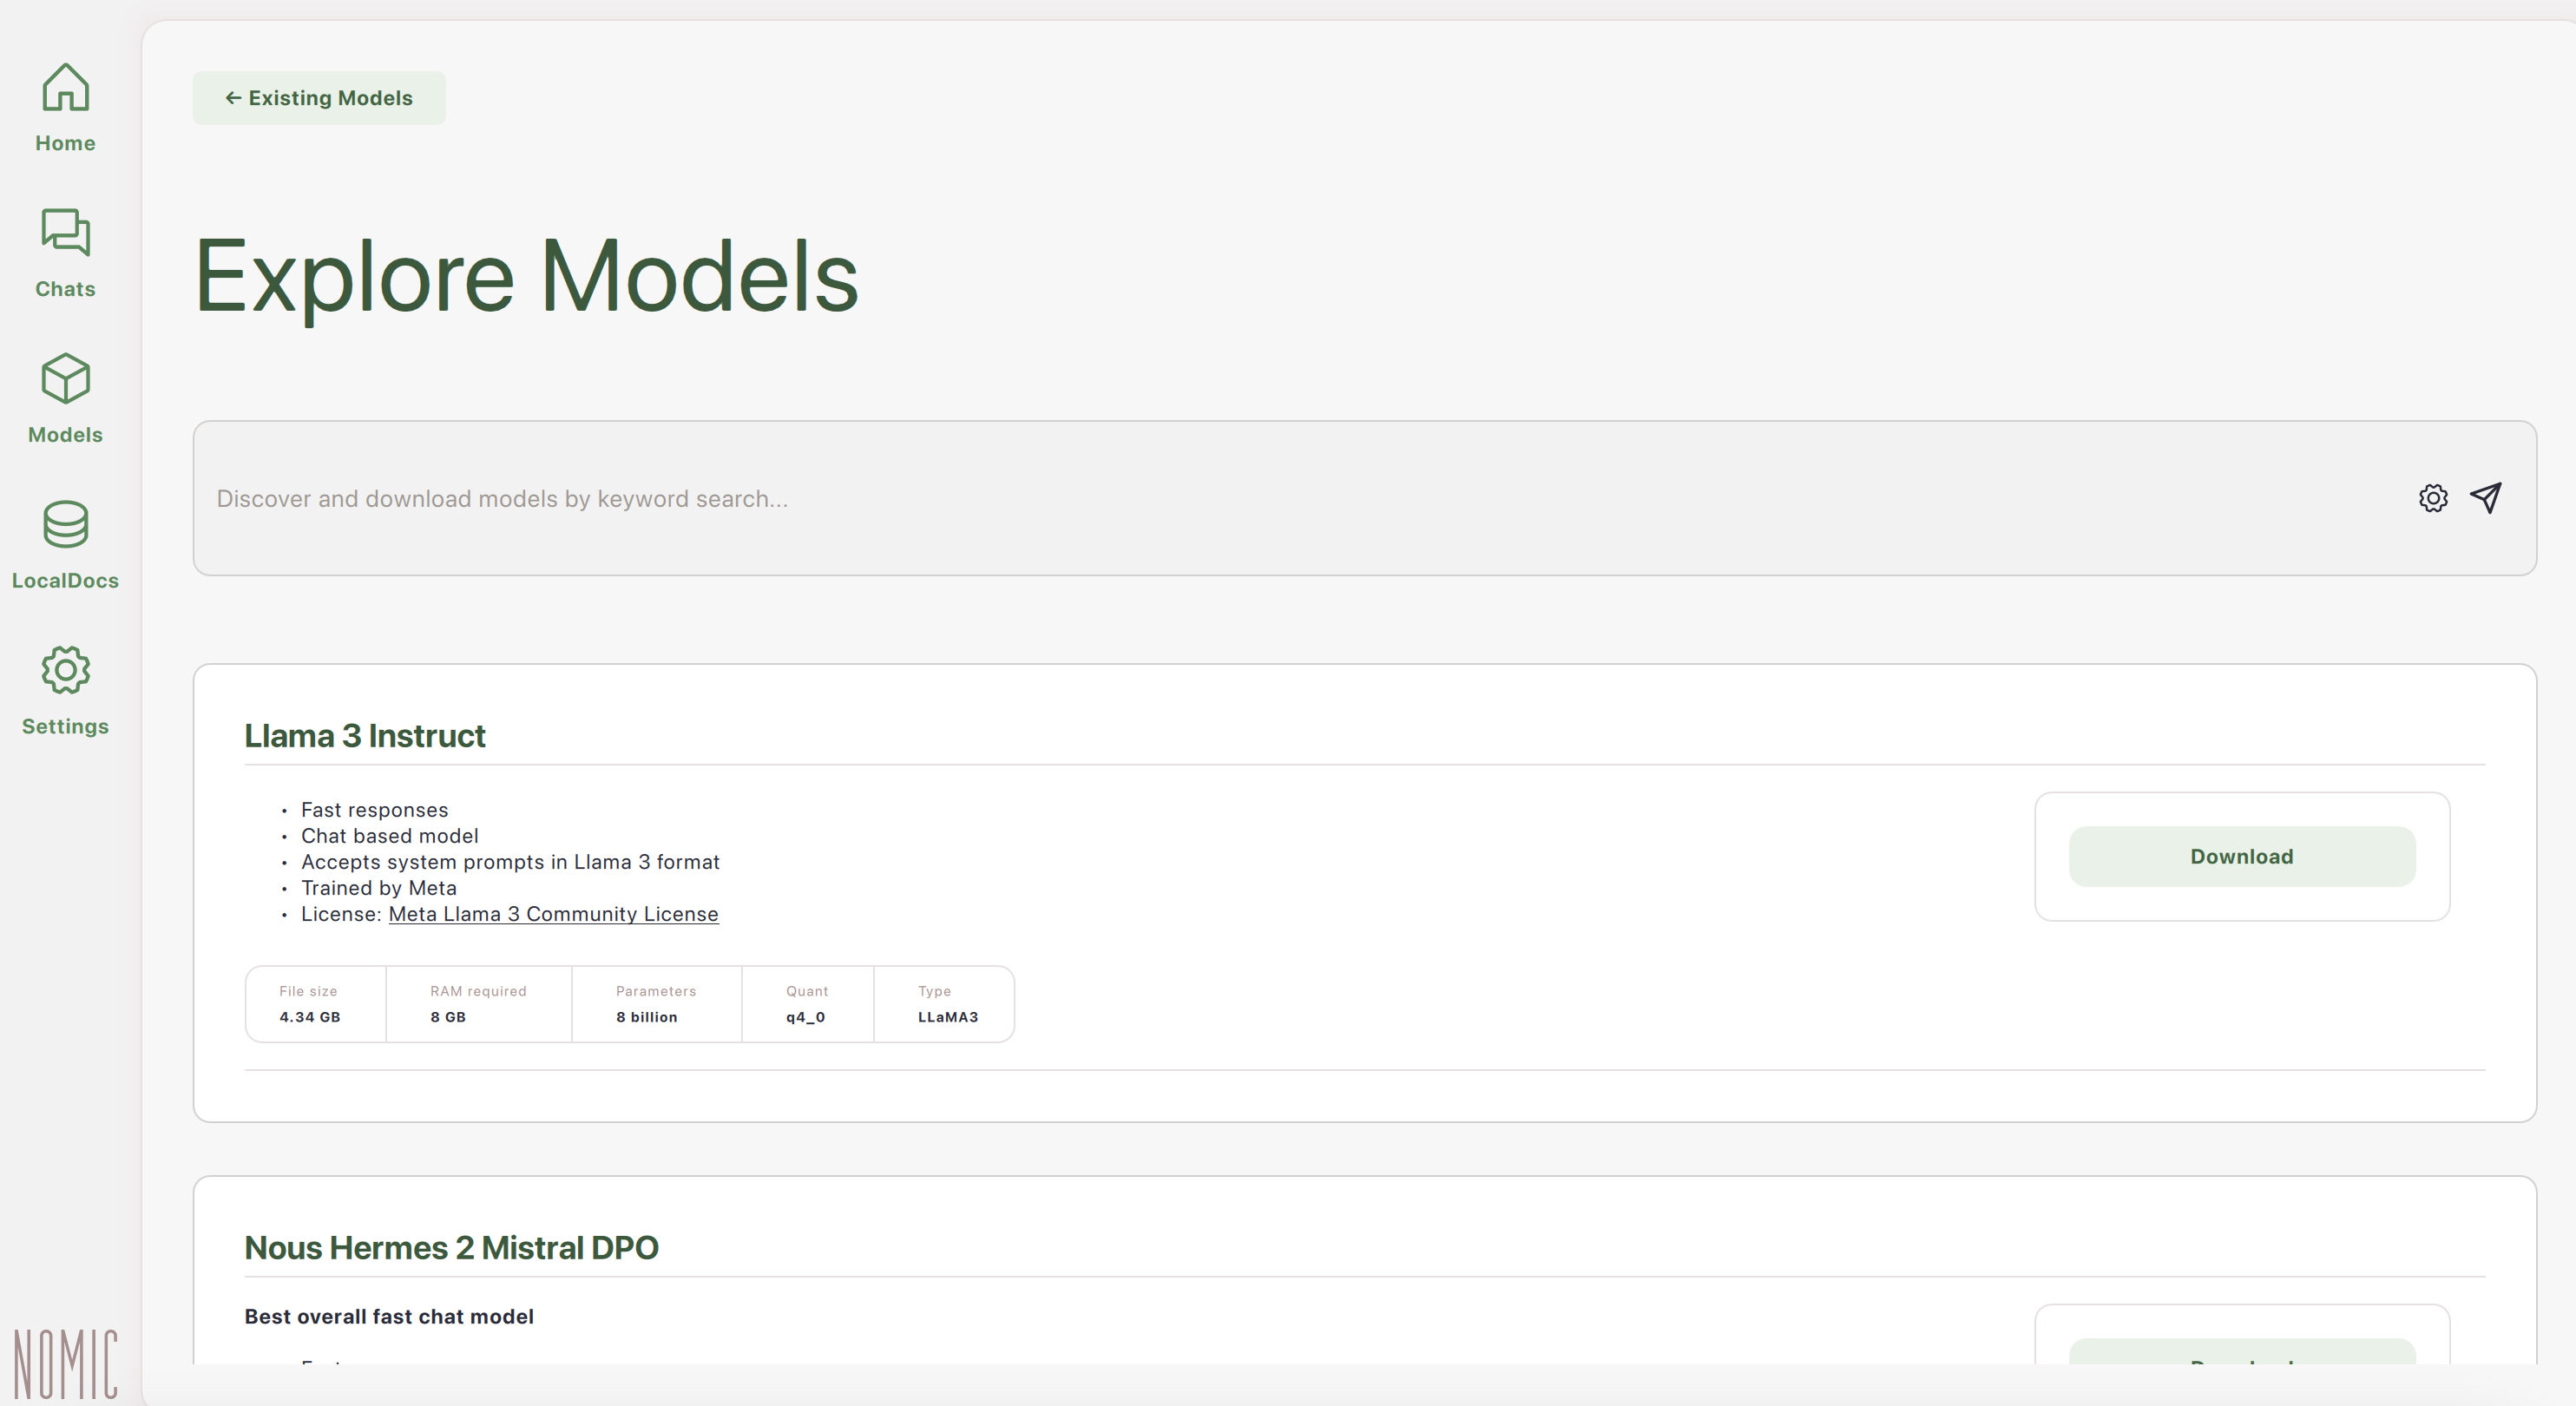Click the Nomic logo

coord(65,1364)
